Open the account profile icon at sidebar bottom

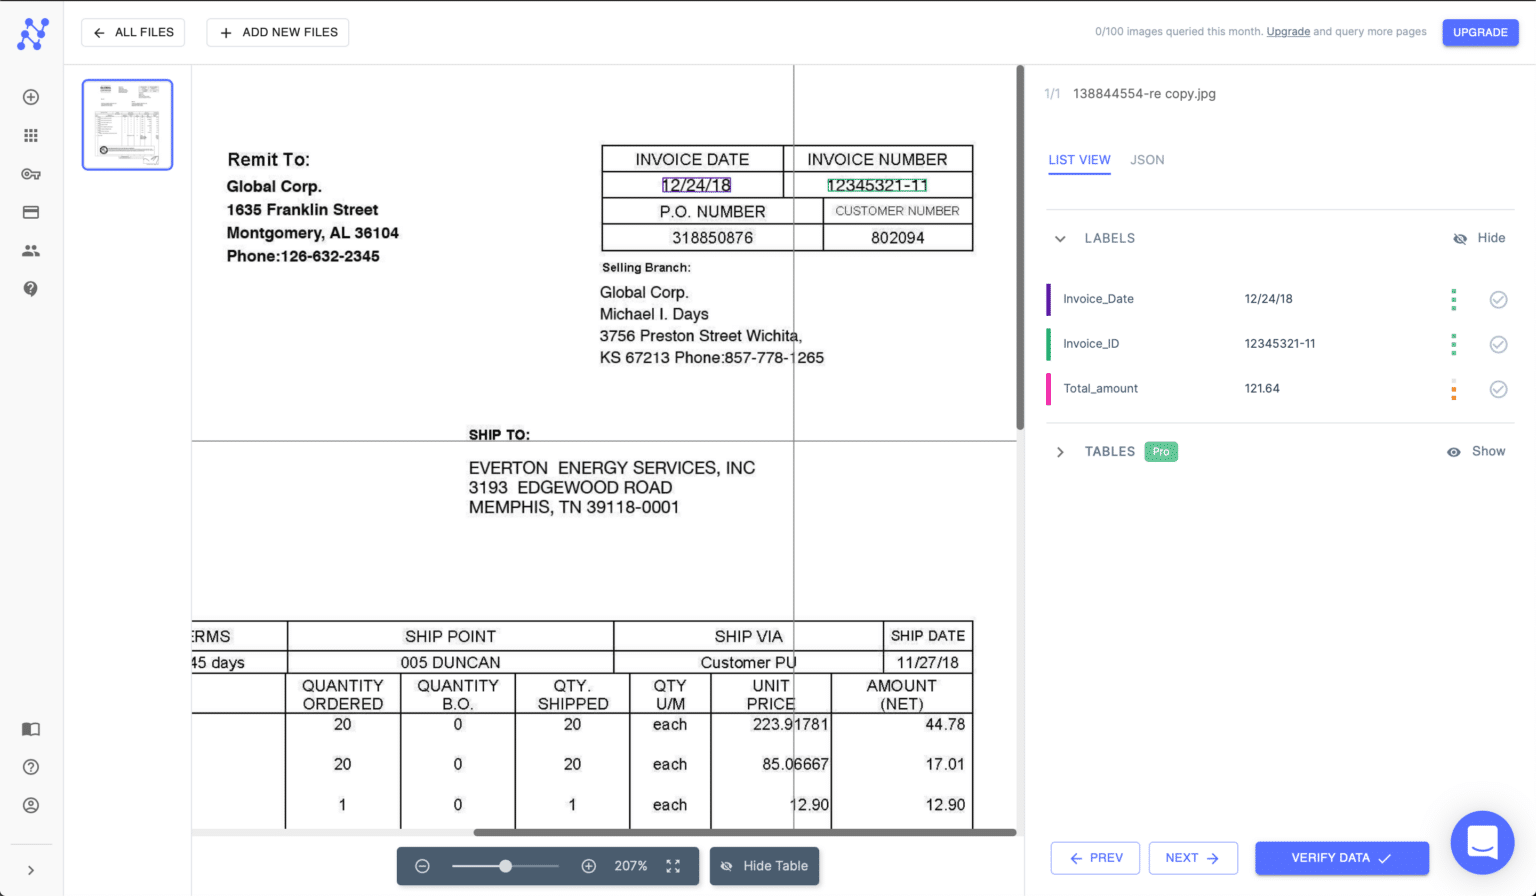(30, 805)
